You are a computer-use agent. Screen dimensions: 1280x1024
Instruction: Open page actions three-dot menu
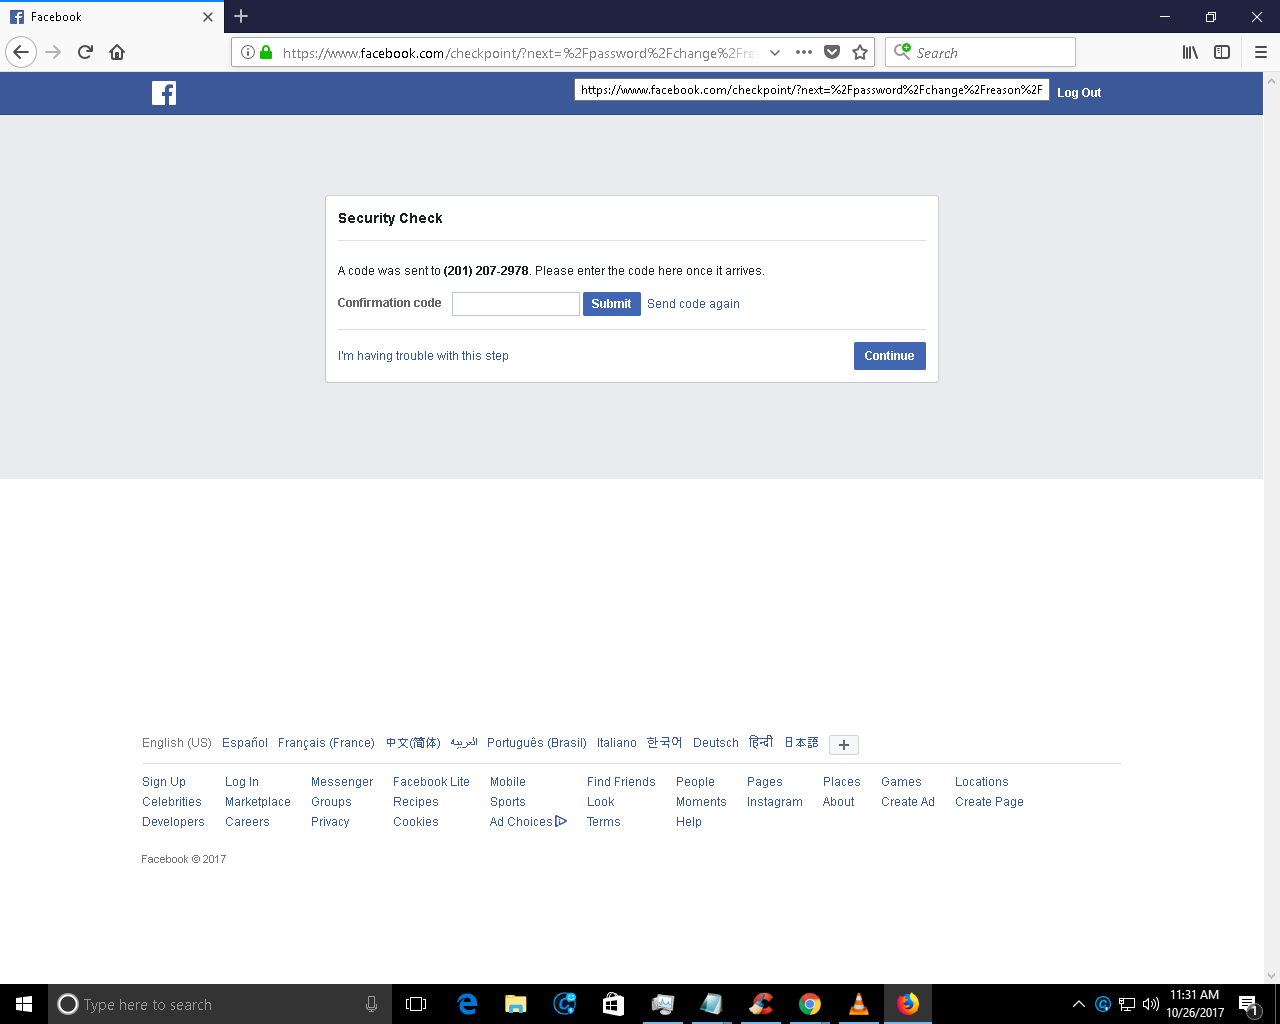pyautogui.click(x=804, y=52)
